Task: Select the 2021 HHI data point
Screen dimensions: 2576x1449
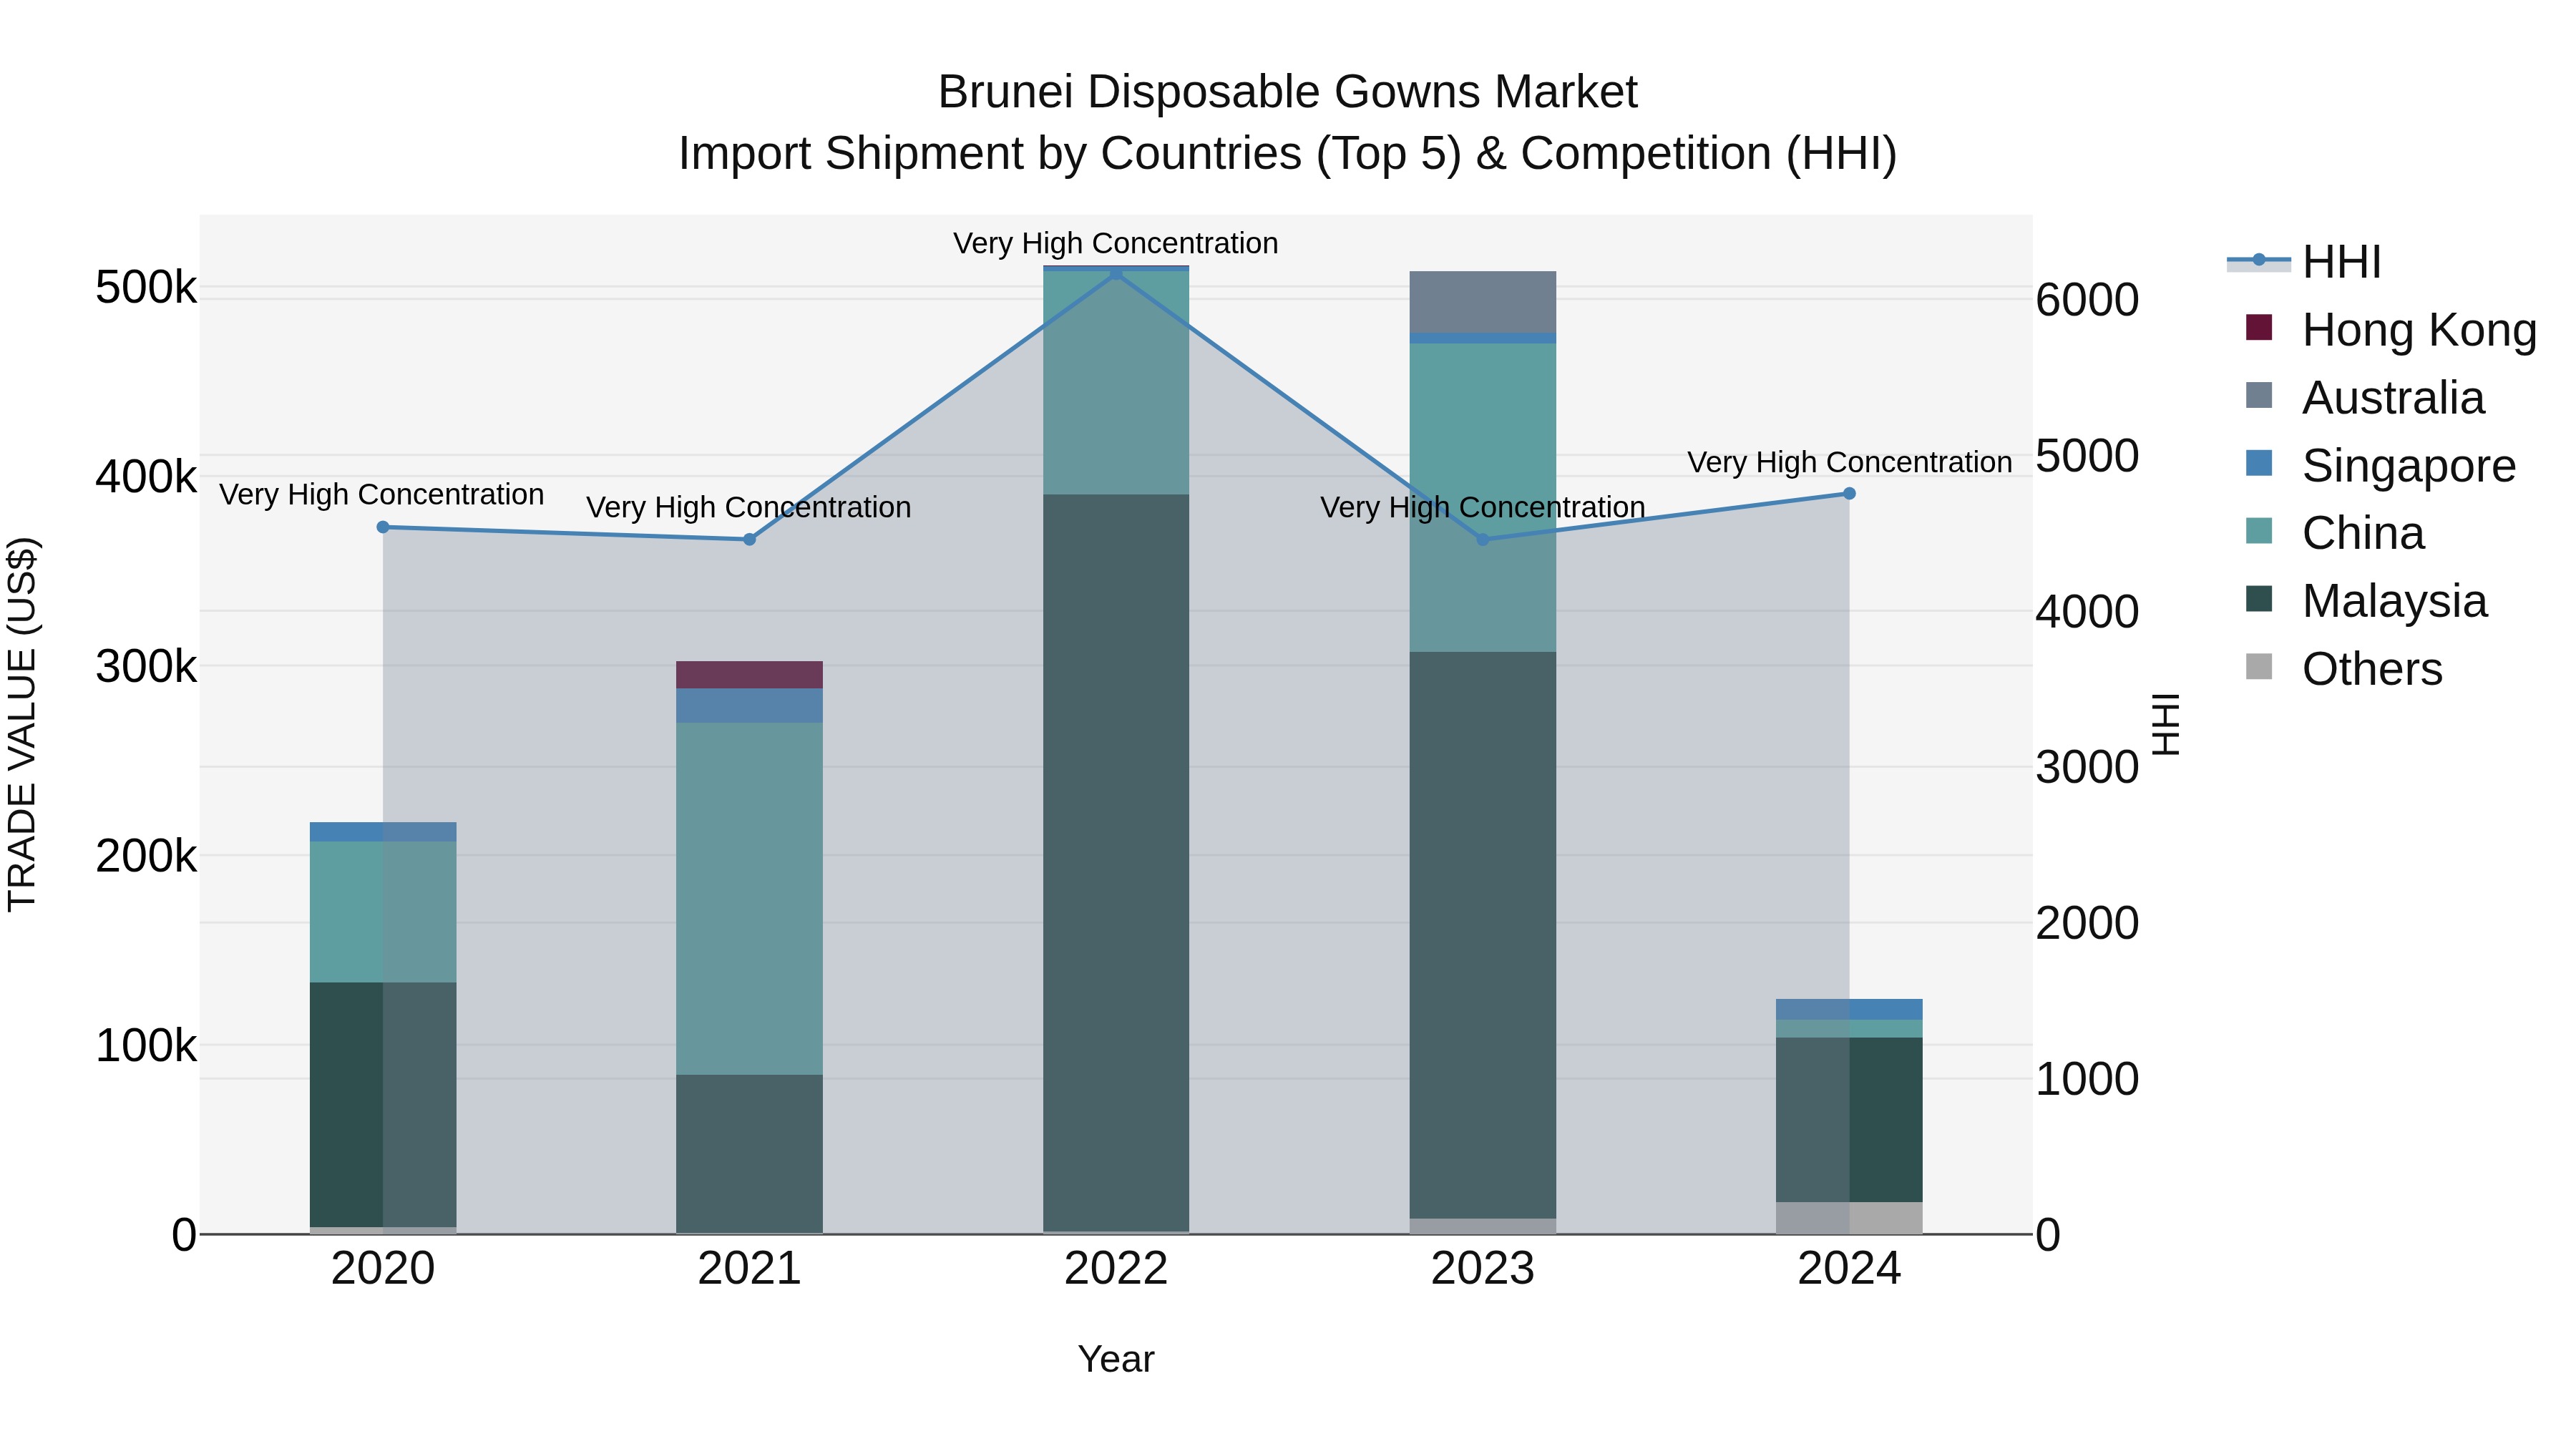Action: point(749,540)
